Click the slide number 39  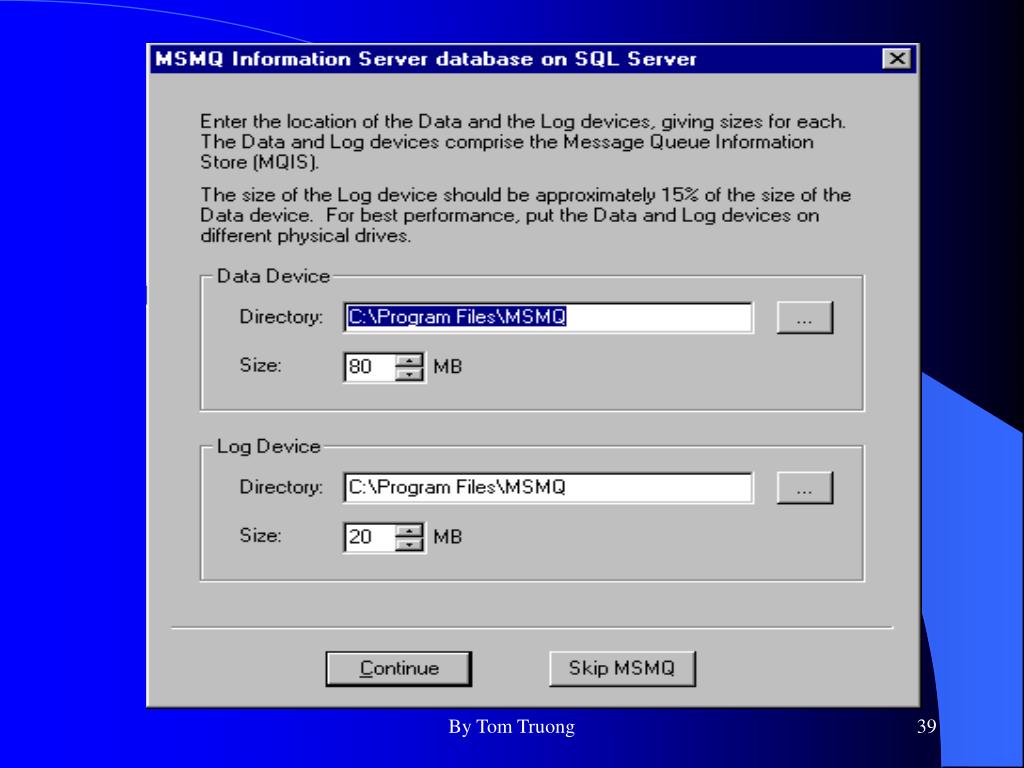click(x=926, y=727)
